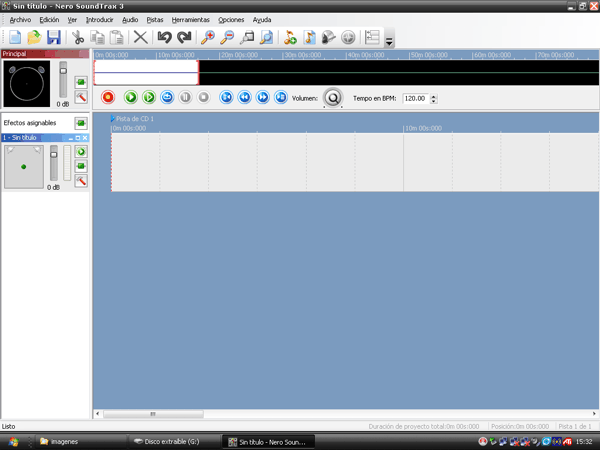Viewport: 600px width, 450px height.
Task: Click the Volumen knob control
Action: tap(333, 98)
